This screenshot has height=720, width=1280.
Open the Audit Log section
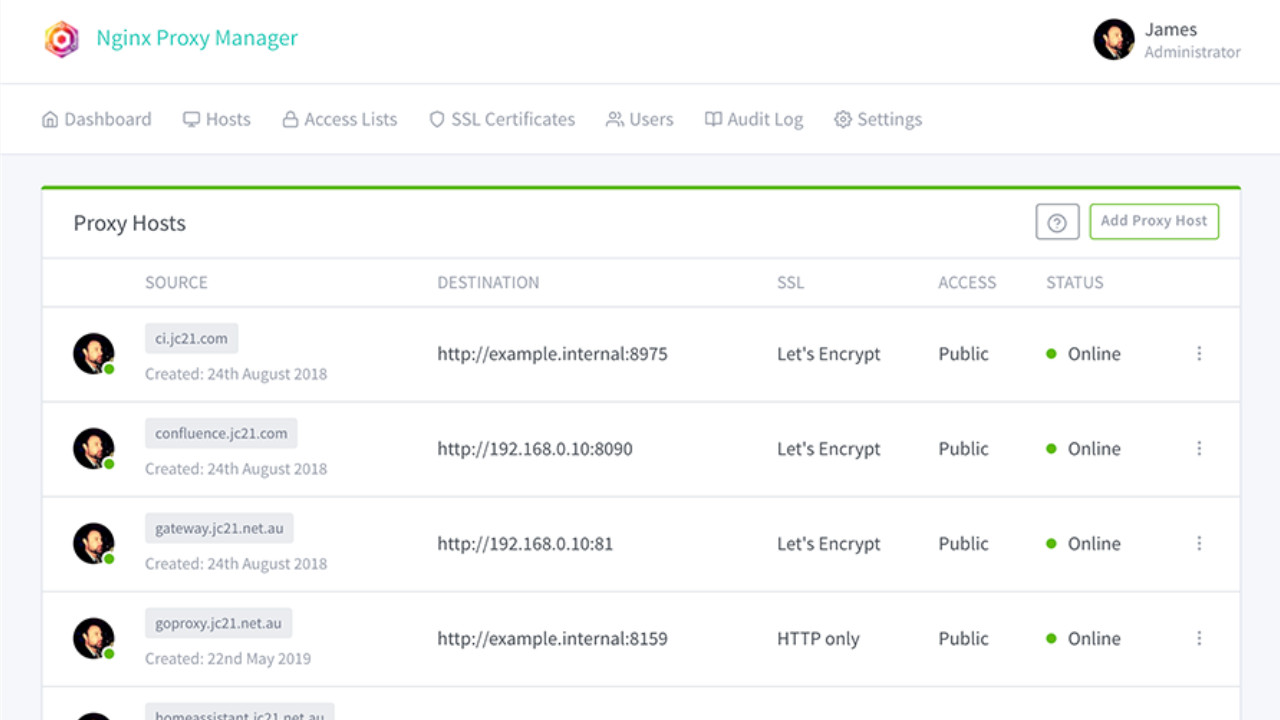point(753,118)
